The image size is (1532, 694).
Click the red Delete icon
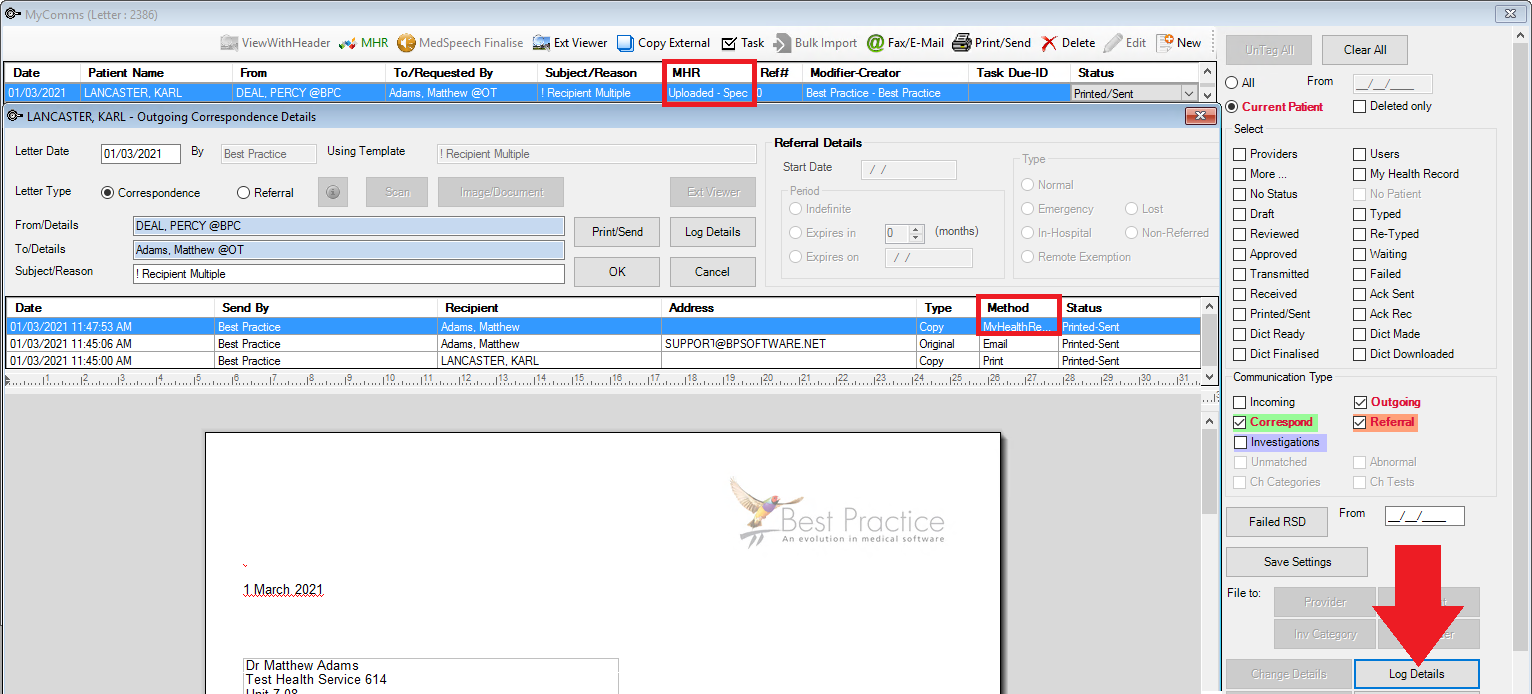[x=1048, y=43]
